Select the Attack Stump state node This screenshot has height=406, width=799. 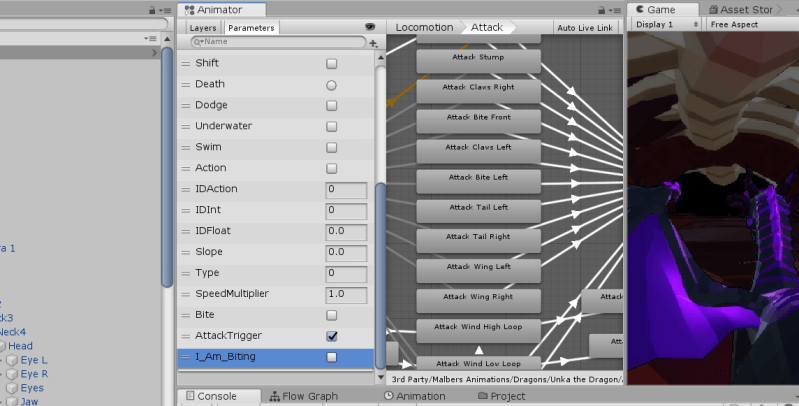point(478,61)
